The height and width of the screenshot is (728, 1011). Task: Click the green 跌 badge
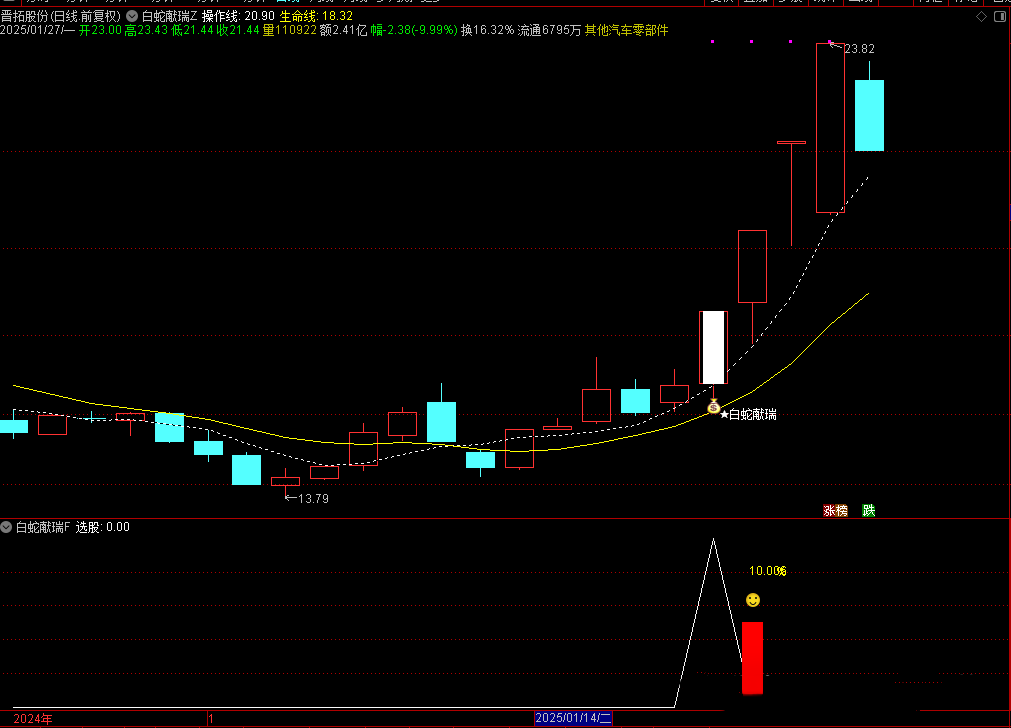coord(869,511)
